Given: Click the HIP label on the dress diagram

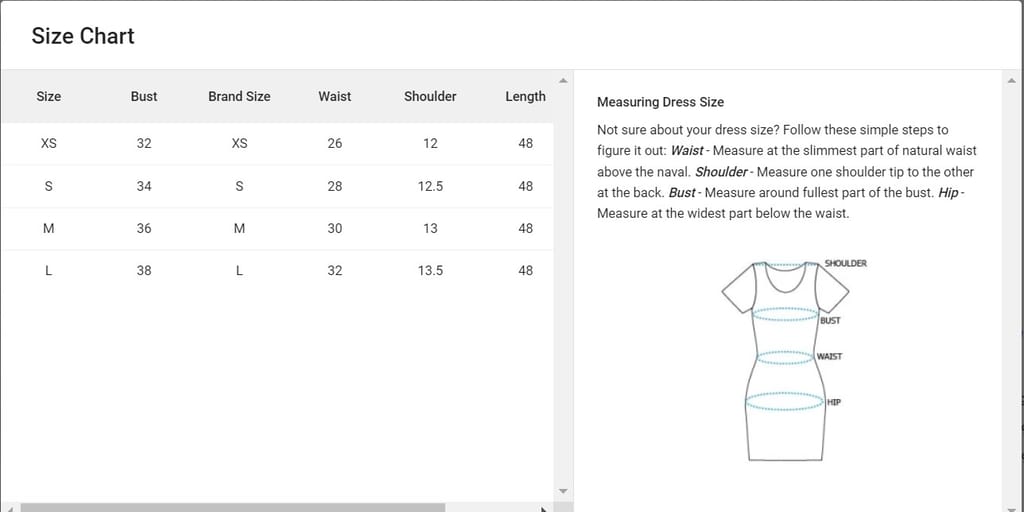Looking at the screenshot, I should (x=834, y=402).
